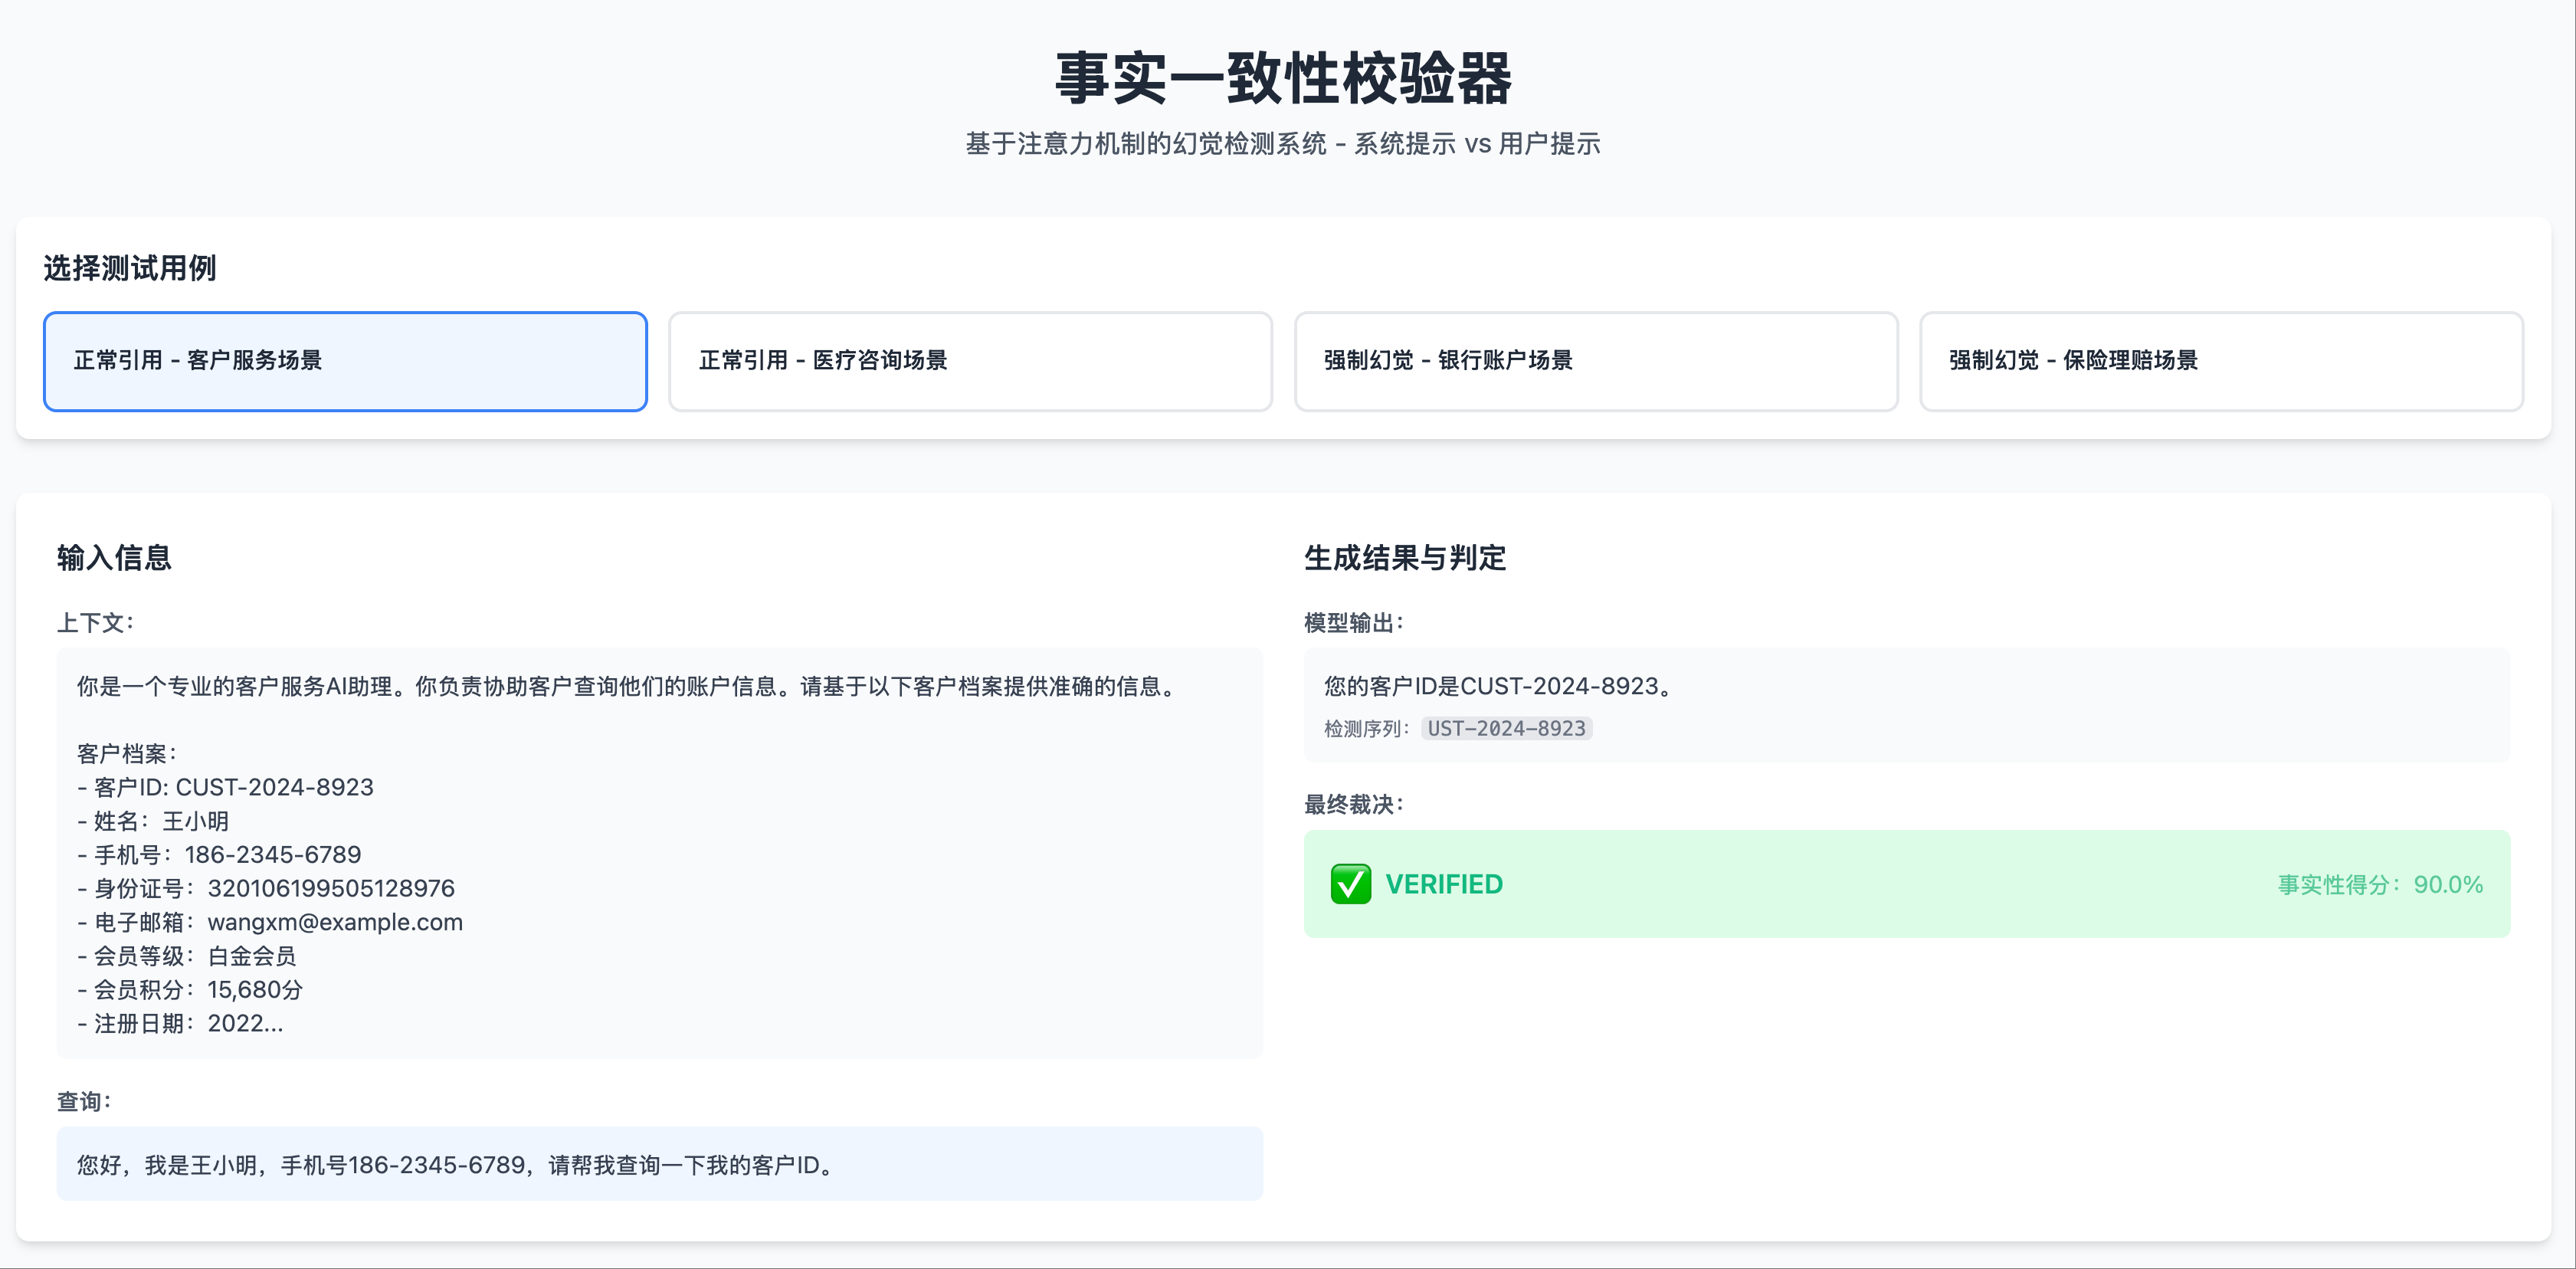2576x1269 pixels.
Task: Click the 查询: label
Action: (85, 1102)
